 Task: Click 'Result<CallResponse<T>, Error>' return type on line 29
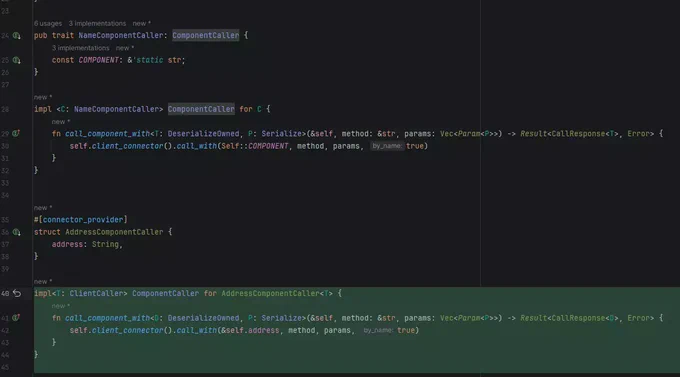click(587, 134)
